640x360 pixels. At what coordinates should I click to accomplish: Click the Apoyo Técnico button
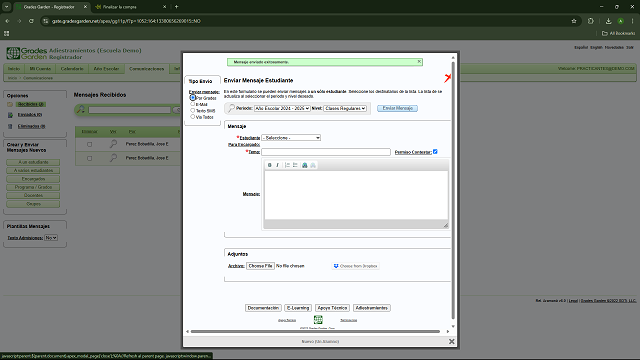click(332, 308)
